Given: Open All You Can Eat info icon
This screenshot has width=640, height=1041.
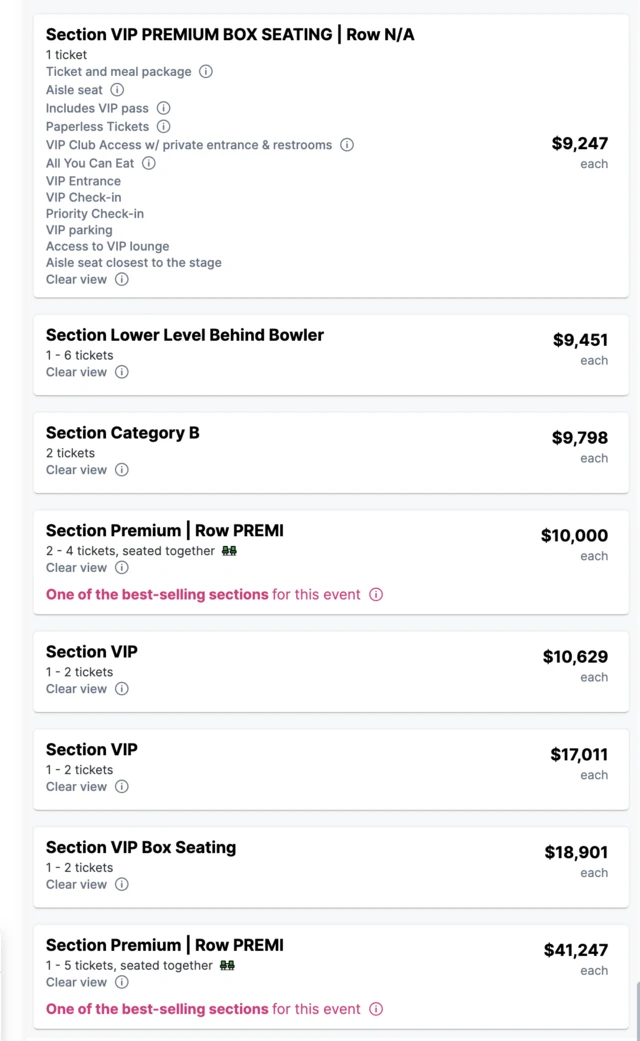Looking at the screenshot, I should [148, 163].
